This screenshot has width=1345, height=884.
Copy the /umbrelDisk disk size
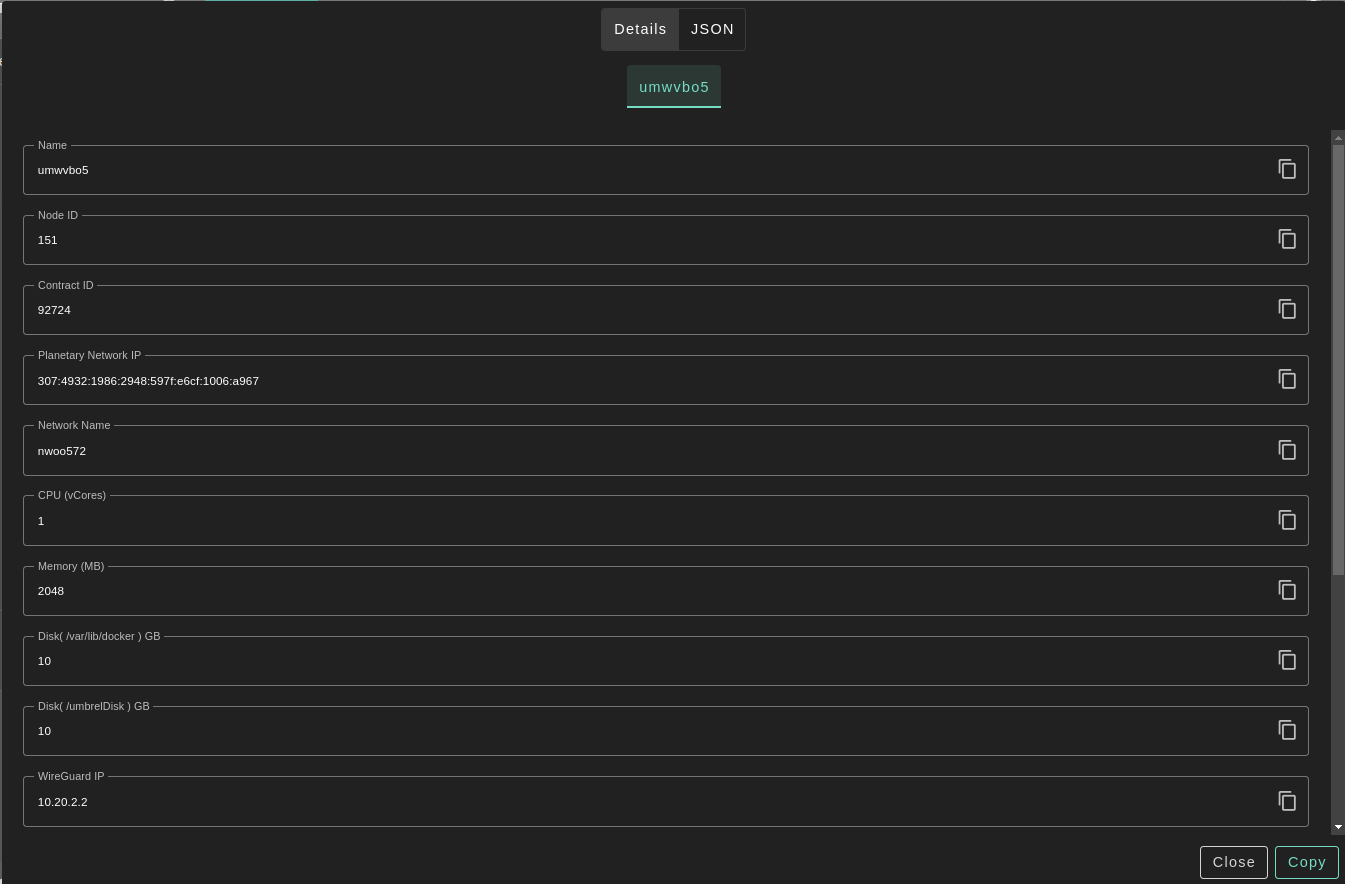1287,730
